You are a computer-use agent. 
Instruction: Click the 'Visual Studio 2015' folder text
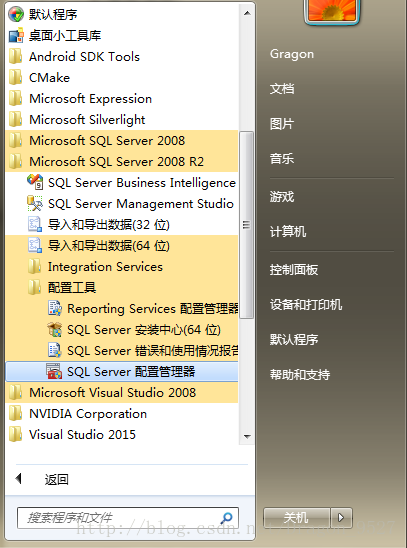(x=82, y=434)
